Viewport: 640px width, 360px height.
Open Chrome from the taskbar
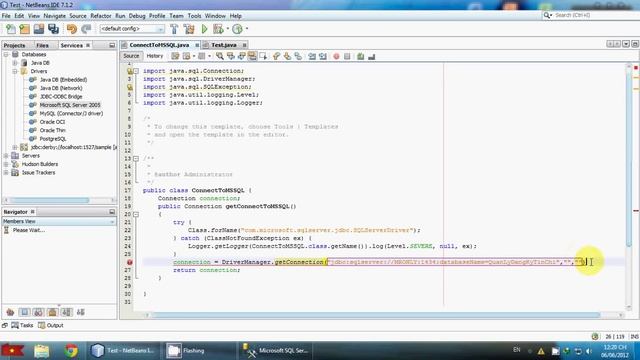pos(70,351)
